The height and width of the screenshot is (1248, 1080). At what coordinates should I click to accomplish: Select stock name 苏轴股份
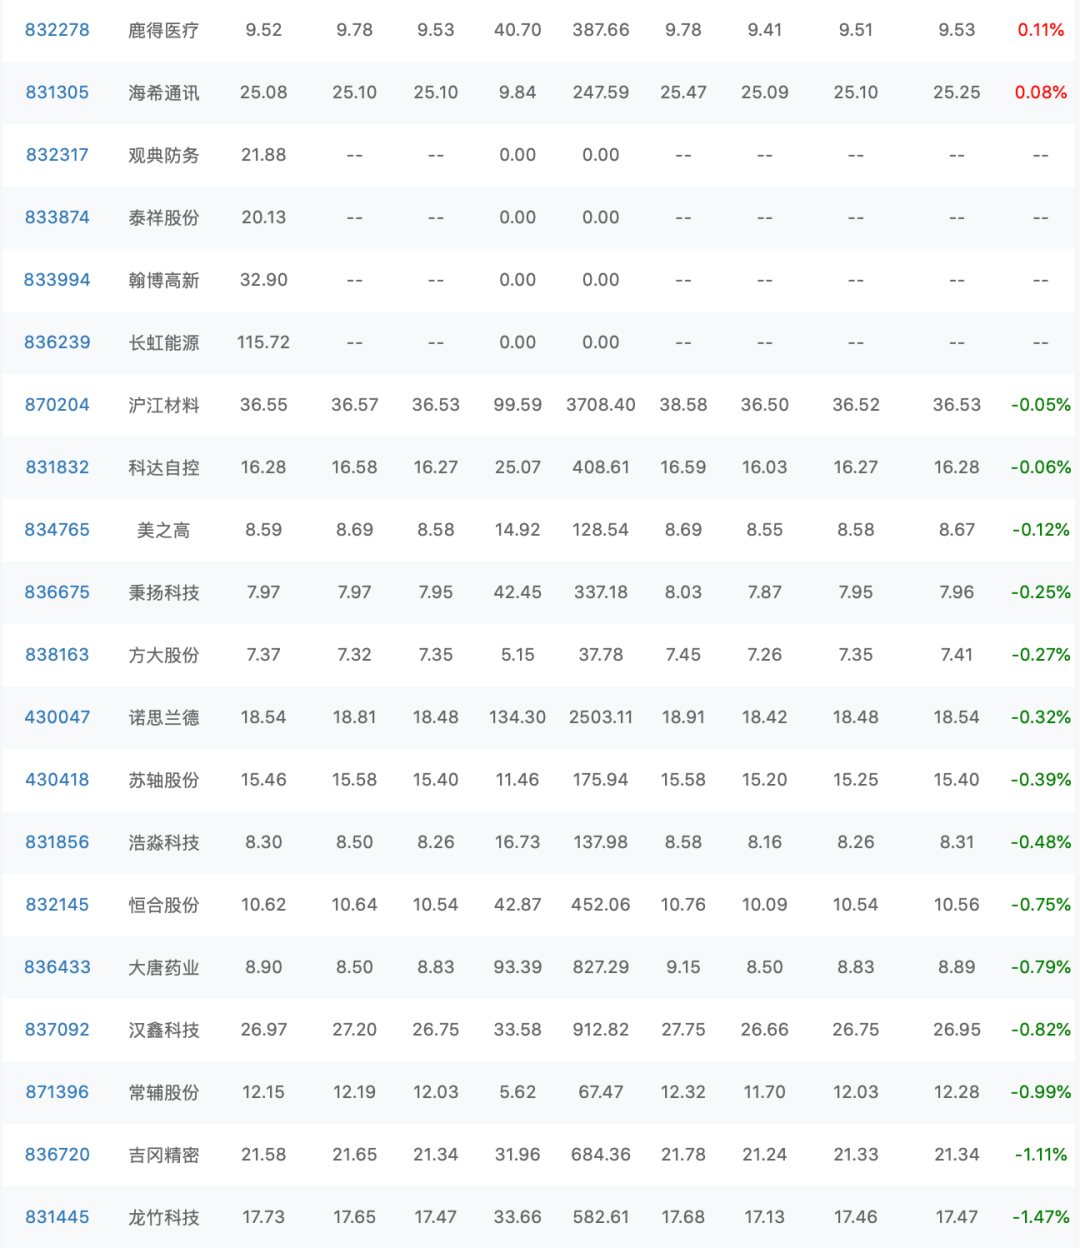pyautogui.click(x=164, y=780)
